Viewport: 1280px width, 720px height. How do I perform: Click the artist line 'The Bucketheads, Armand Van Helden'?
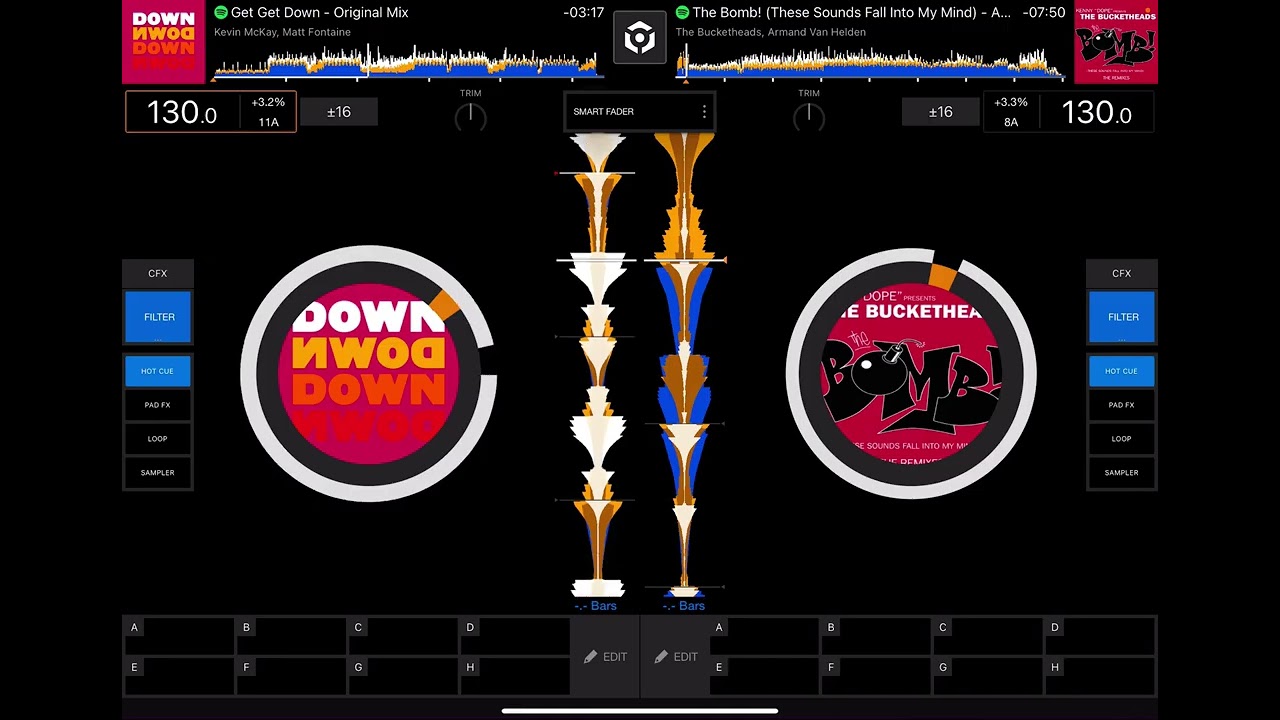pyautogui.click(x=770, y=32)
